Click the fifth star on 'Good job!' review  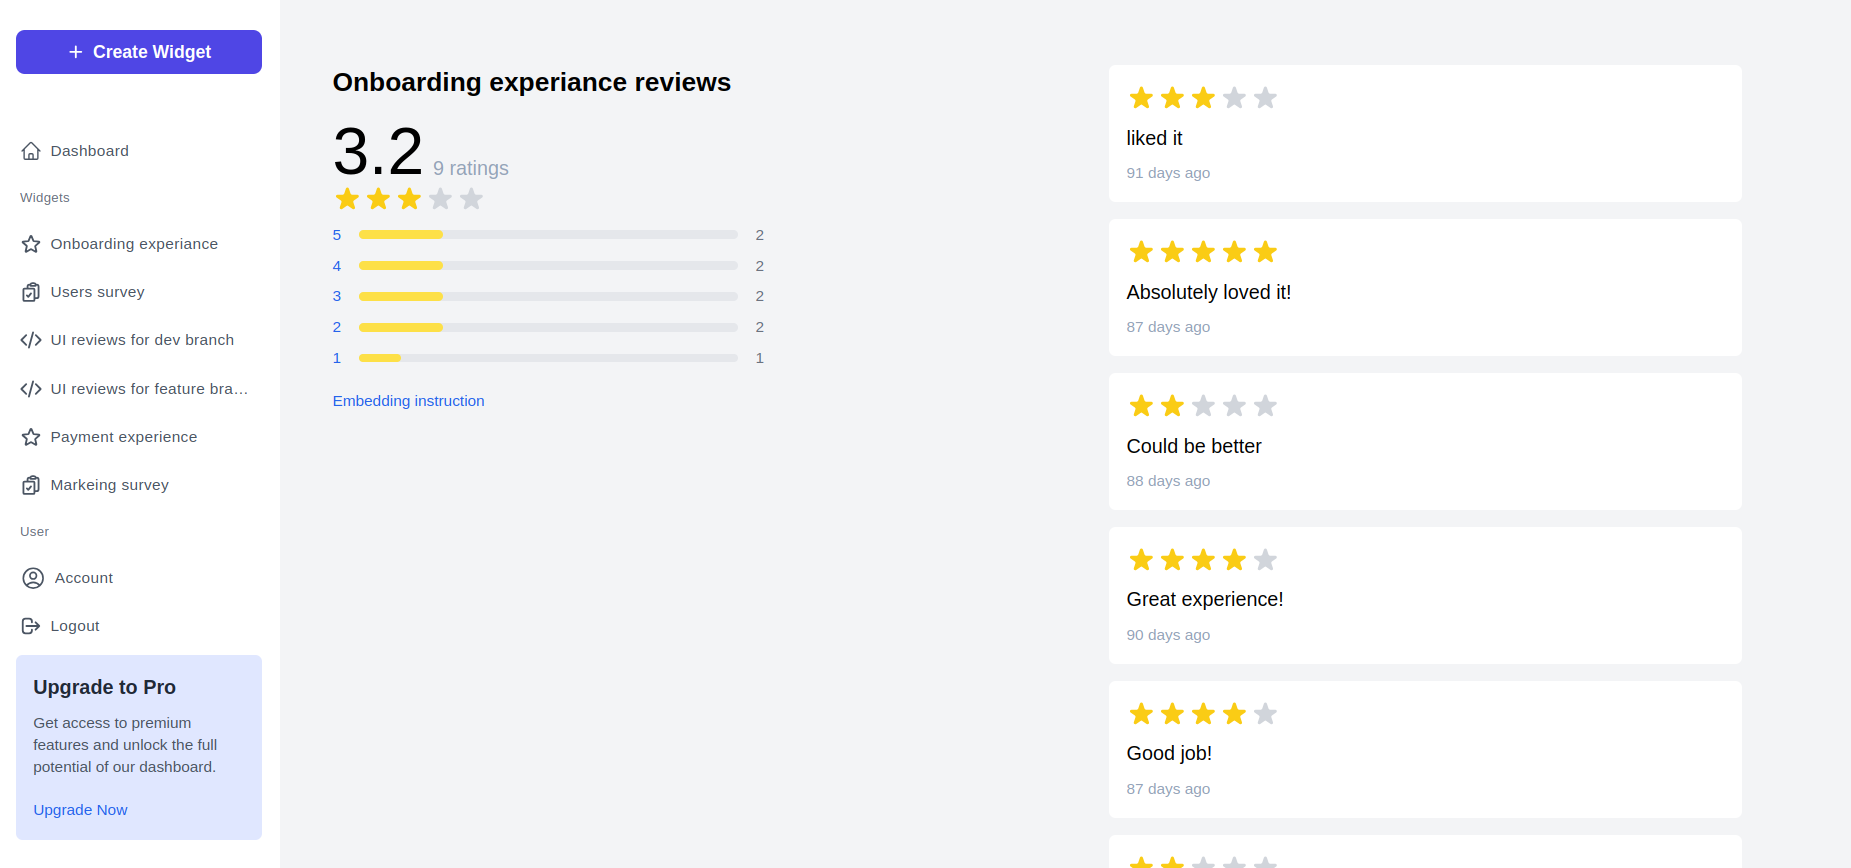point(1264,713)
